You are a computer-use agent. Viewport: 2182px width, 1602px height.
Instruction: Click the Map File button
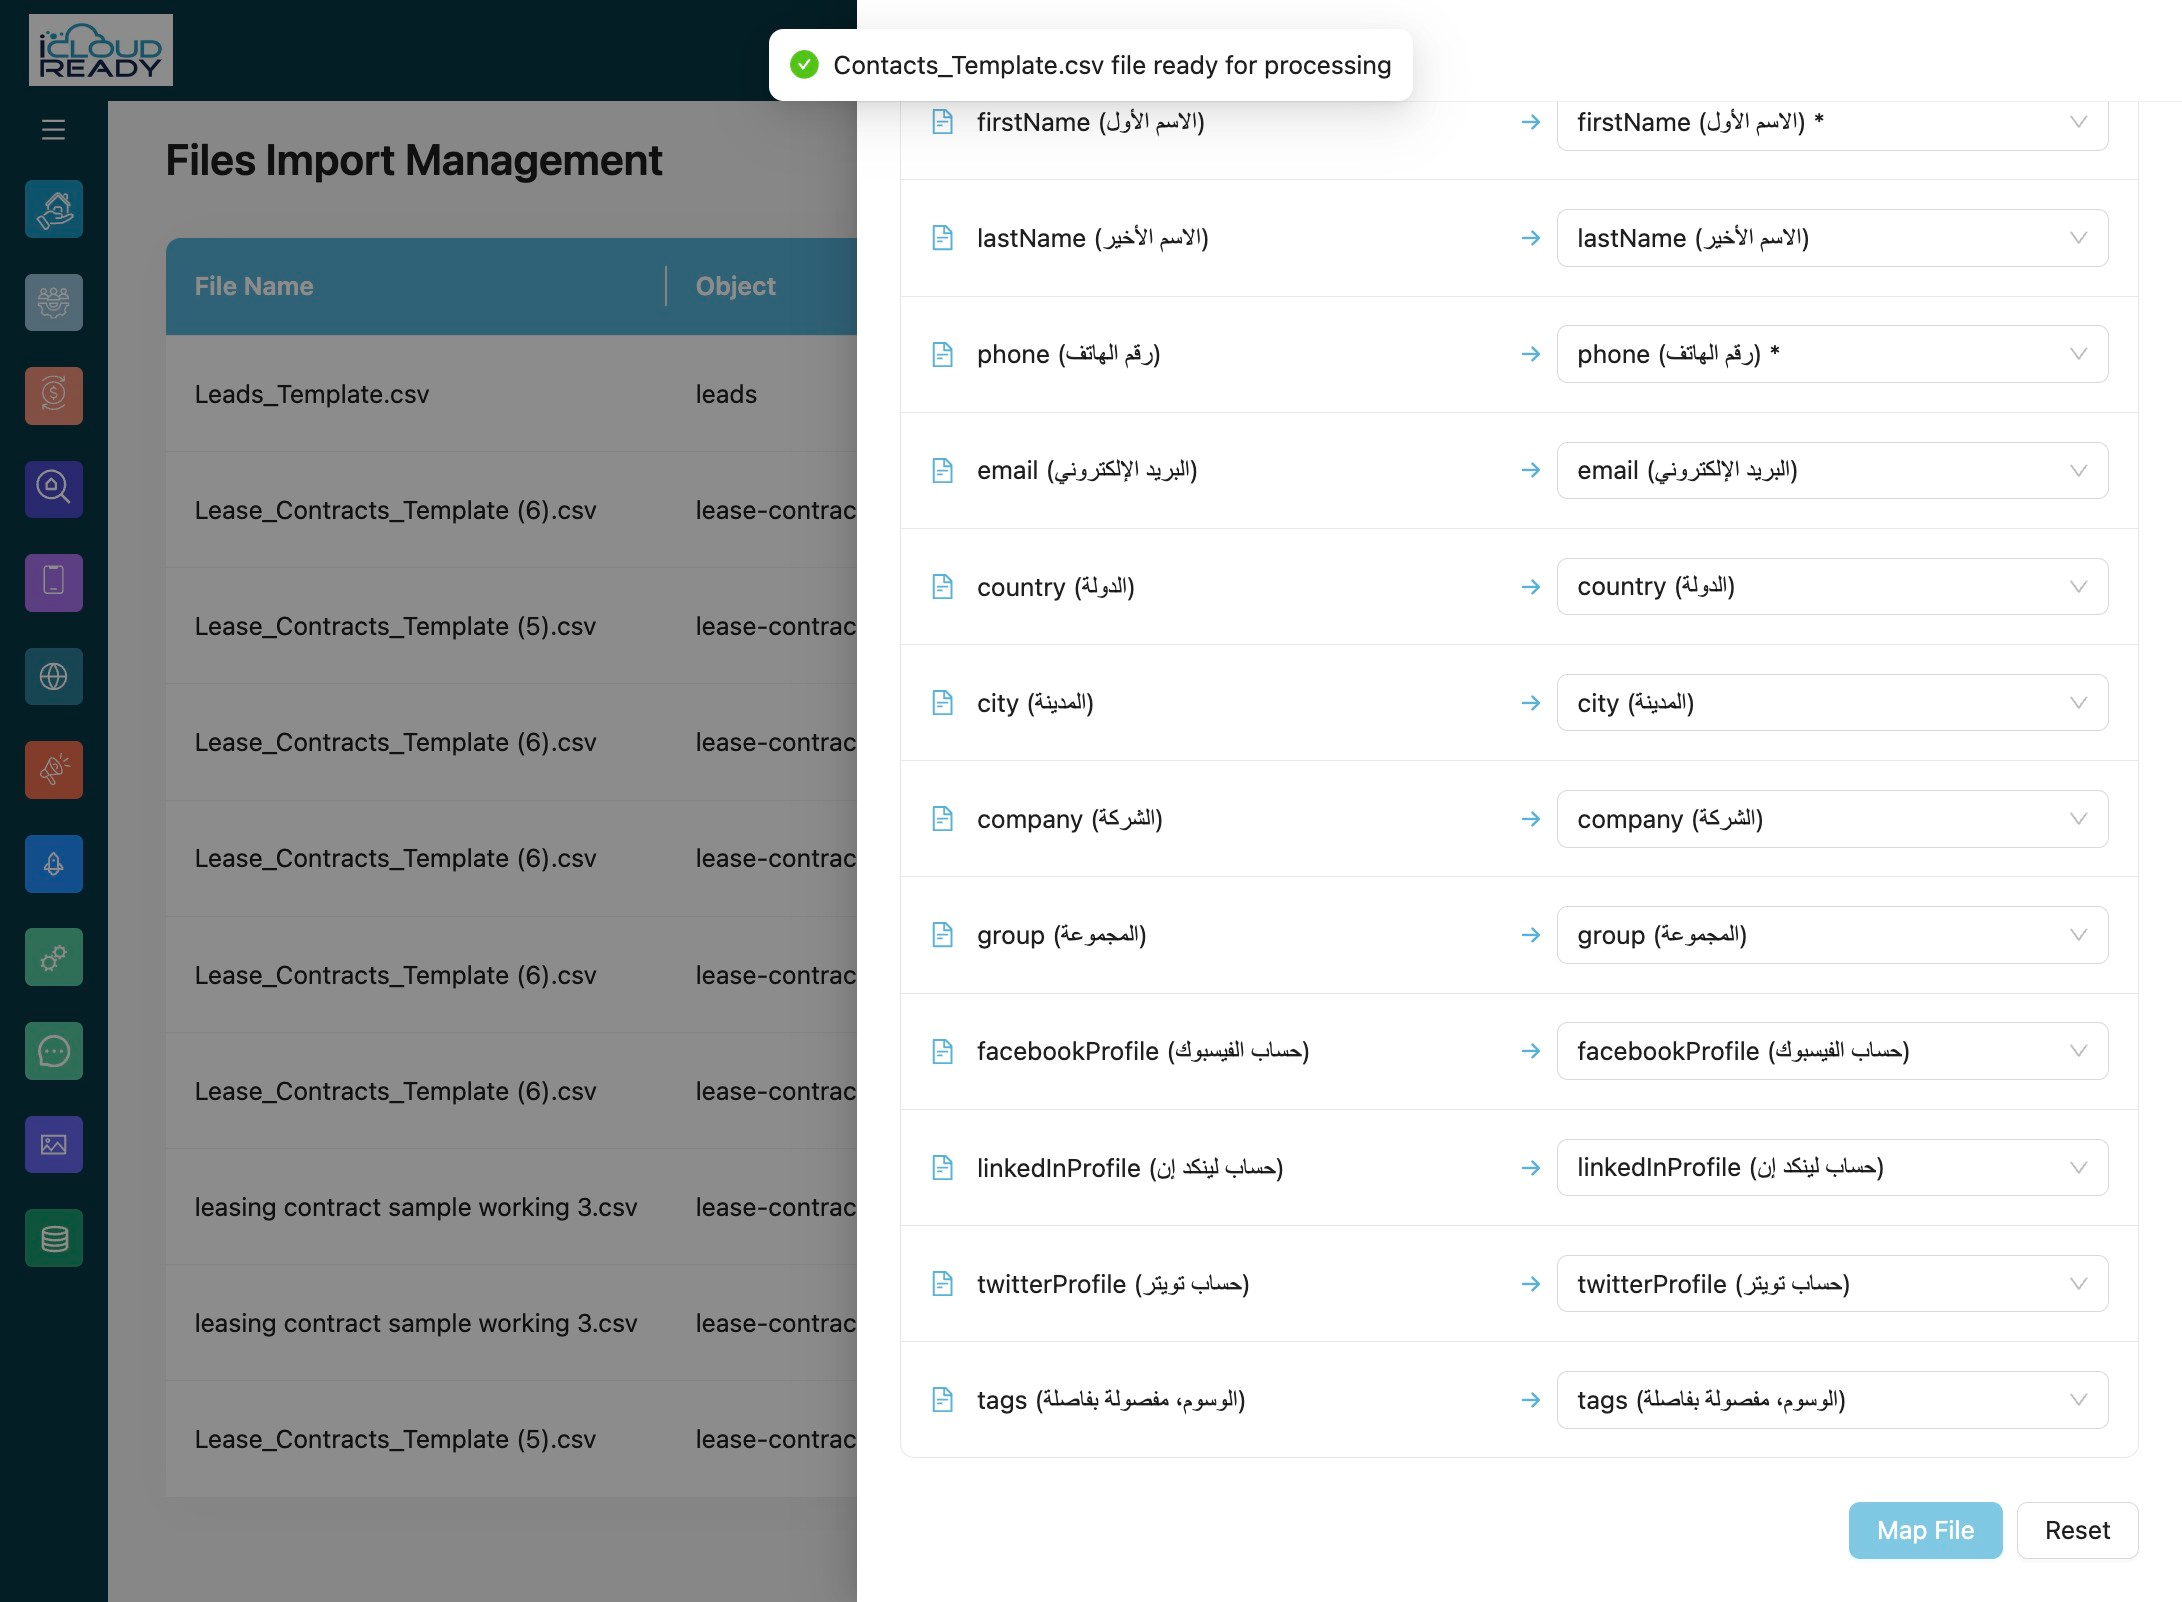1925,1530
